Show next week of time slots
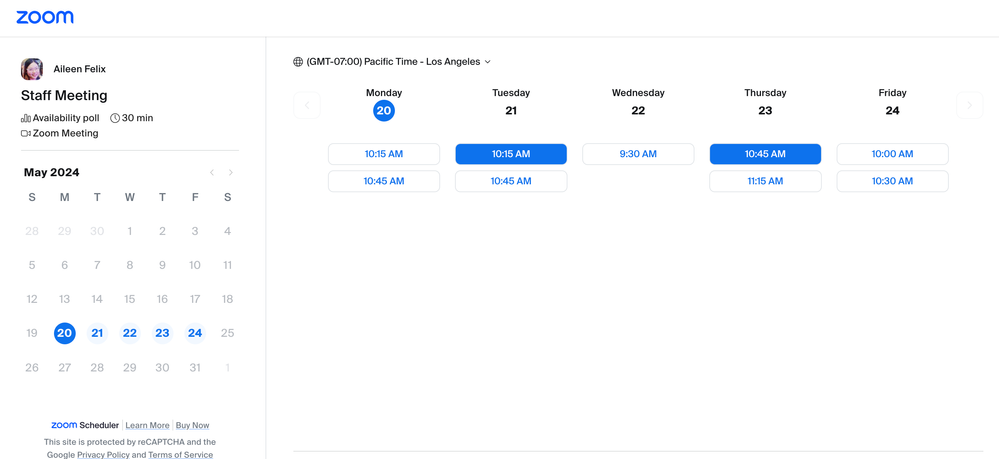 tap(969, 105)
